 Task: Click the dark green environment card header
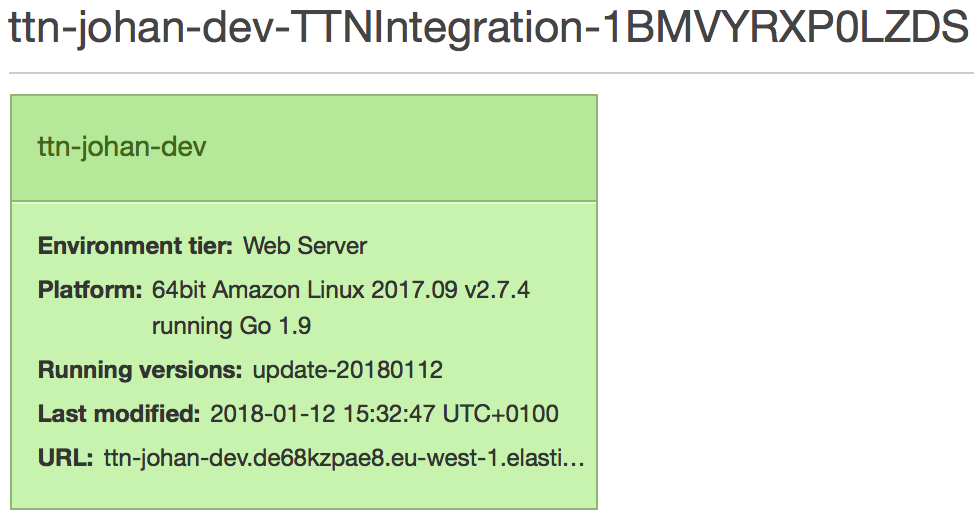tap(304, 148)
